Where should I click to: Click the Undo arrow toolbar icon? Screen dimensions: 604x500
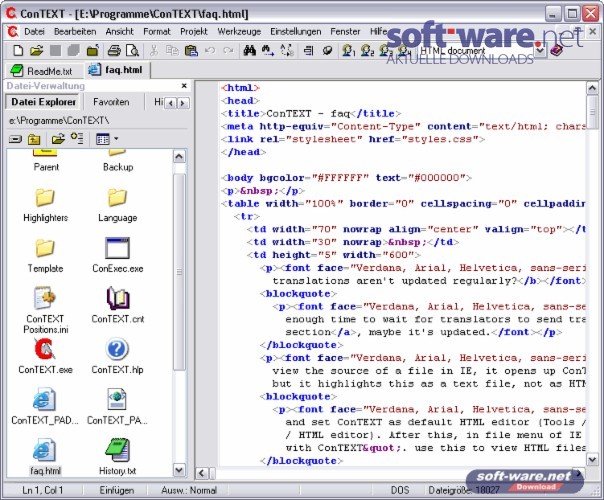point(210,50)
